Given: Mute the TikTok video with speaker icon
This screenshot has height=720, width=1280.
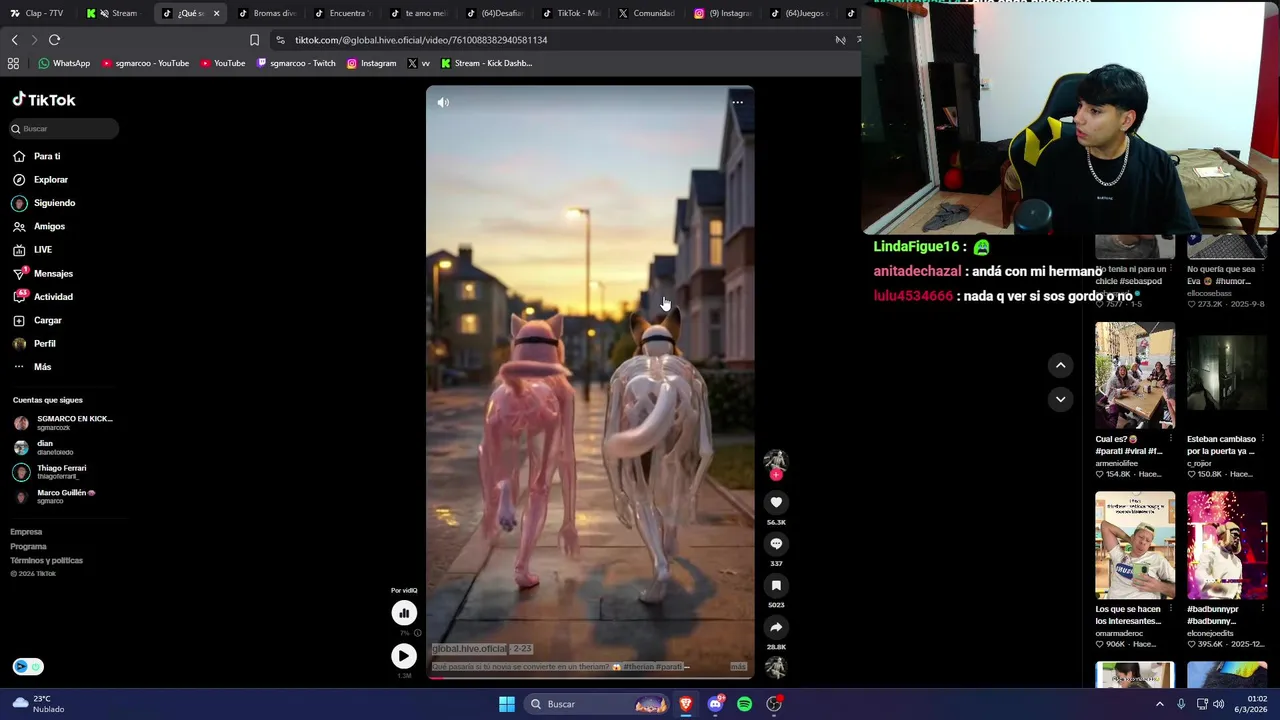Looking at the screenshot, I should [x=443, y=102].
